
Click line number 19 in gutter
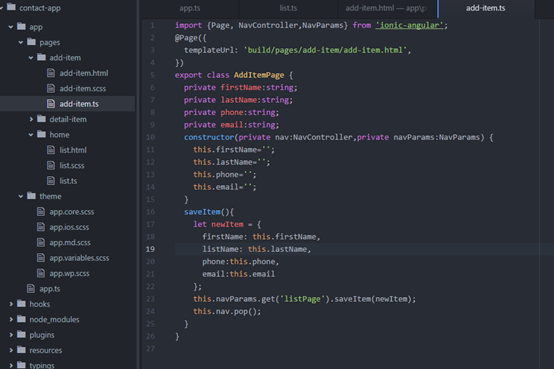click(x=150, y=249)
